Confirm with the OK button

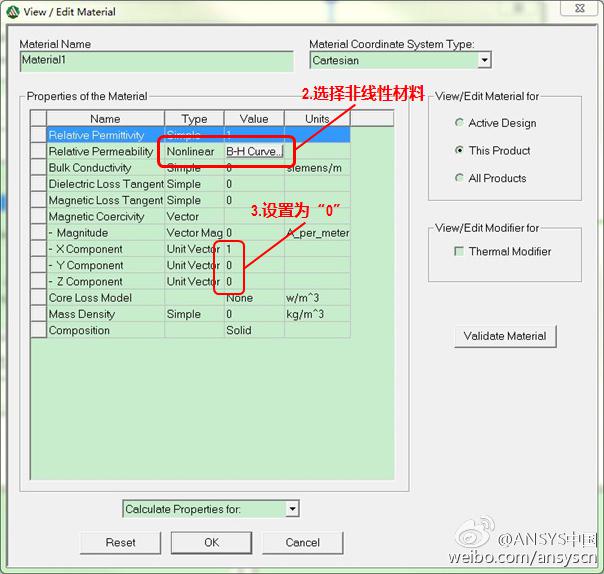coord(211,542)
